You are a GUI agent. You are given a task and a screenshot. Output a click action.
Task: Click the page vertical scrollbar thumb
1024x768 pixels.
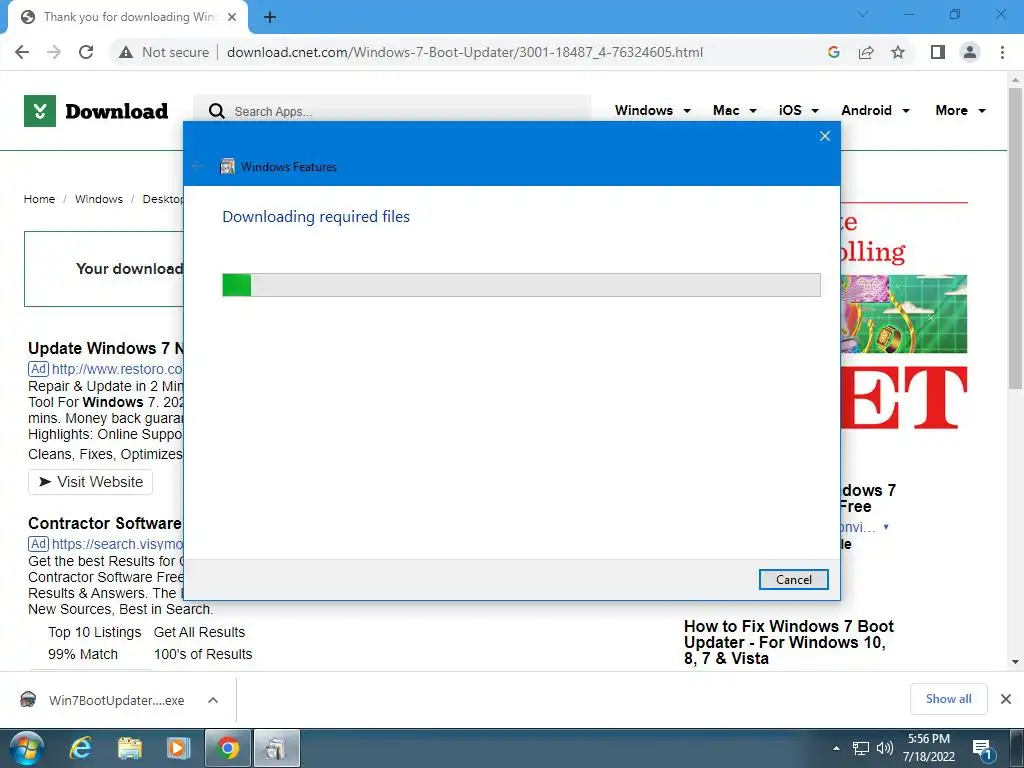[1015, 238]
